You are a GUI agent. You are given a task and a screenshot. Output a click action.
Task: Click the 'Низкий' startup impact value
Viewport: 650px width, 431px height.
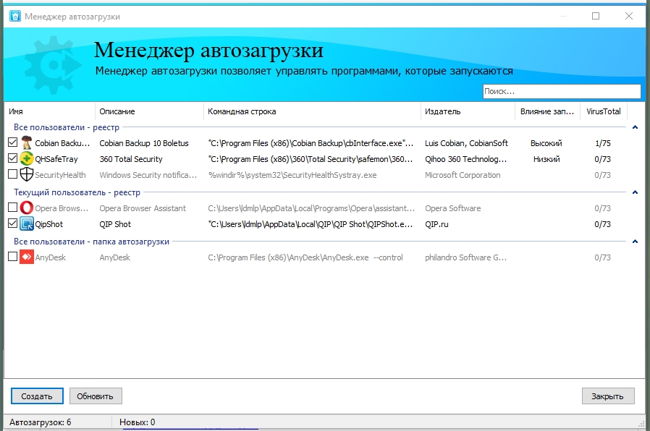pyautogui.click(x=546, y=159)
